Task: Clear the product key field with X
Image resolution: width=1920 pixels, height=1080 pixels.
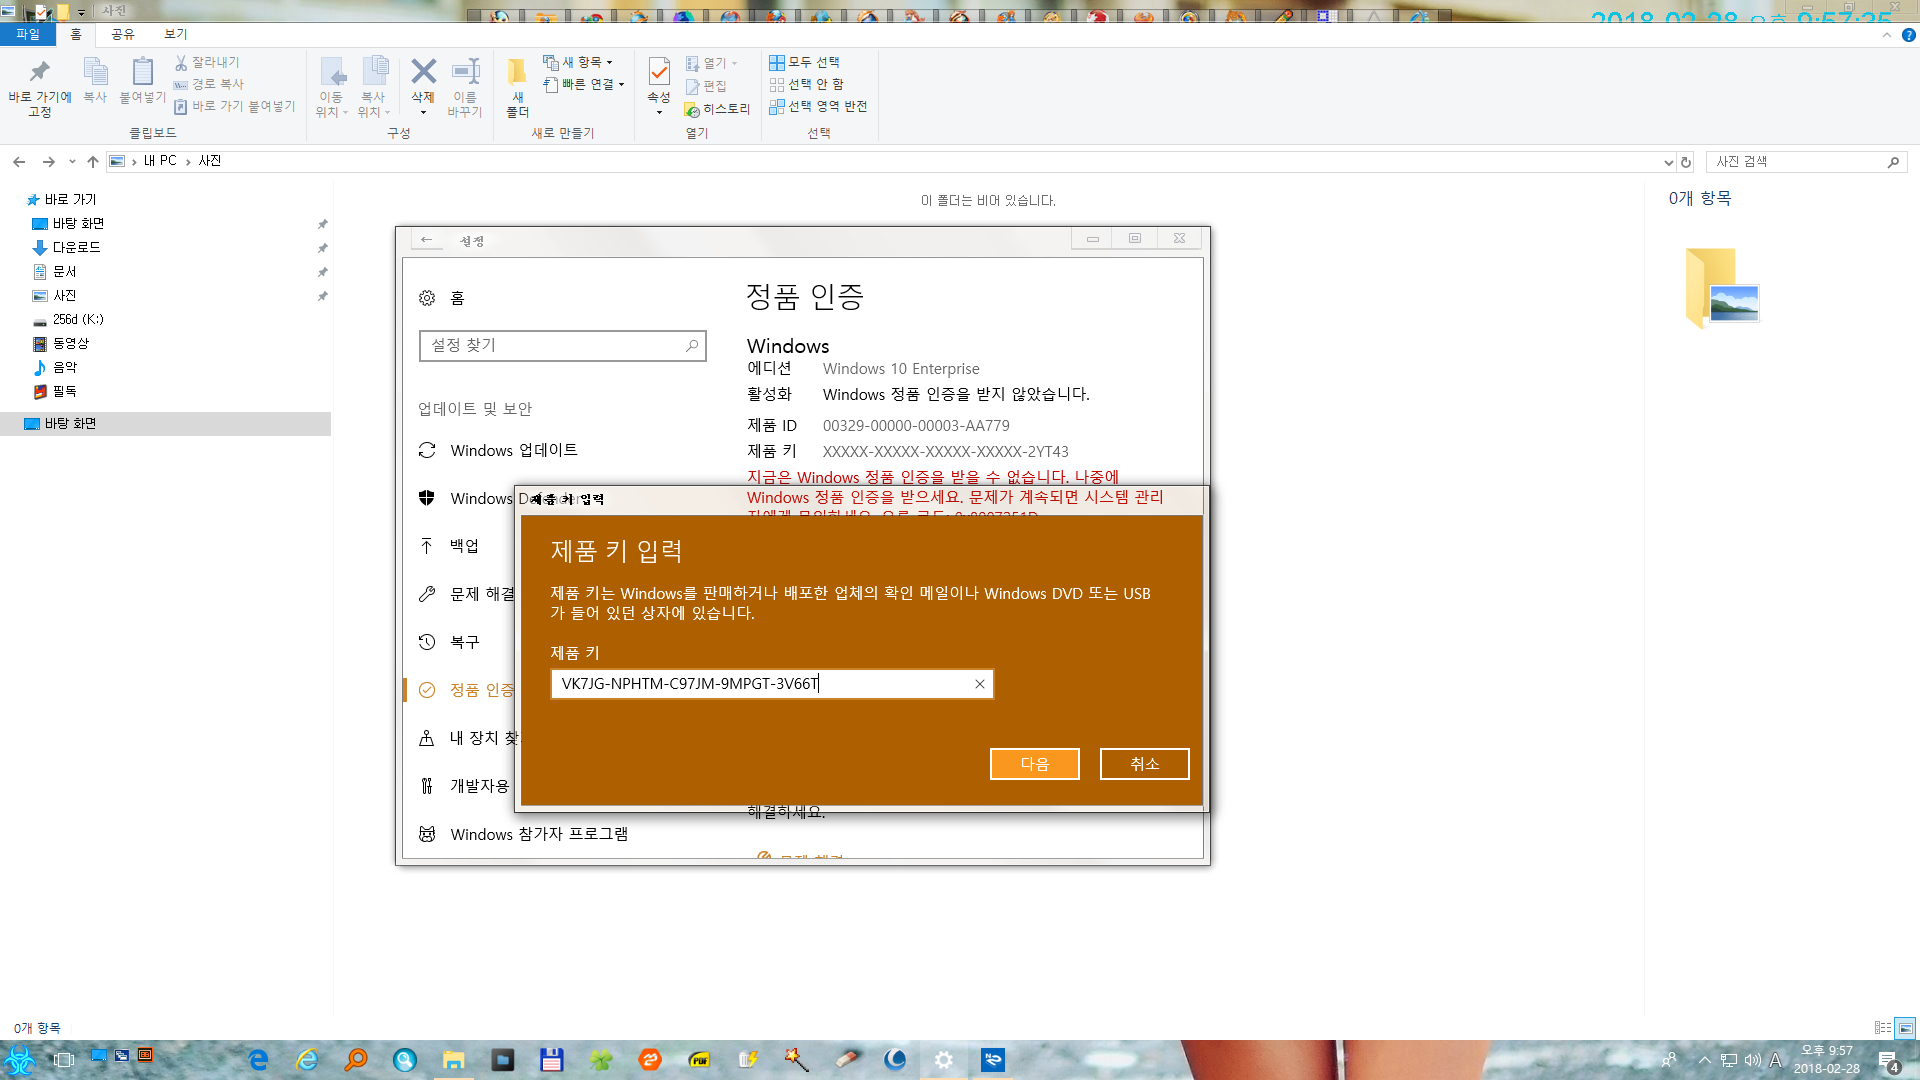Action: click(x=980, y=684)
